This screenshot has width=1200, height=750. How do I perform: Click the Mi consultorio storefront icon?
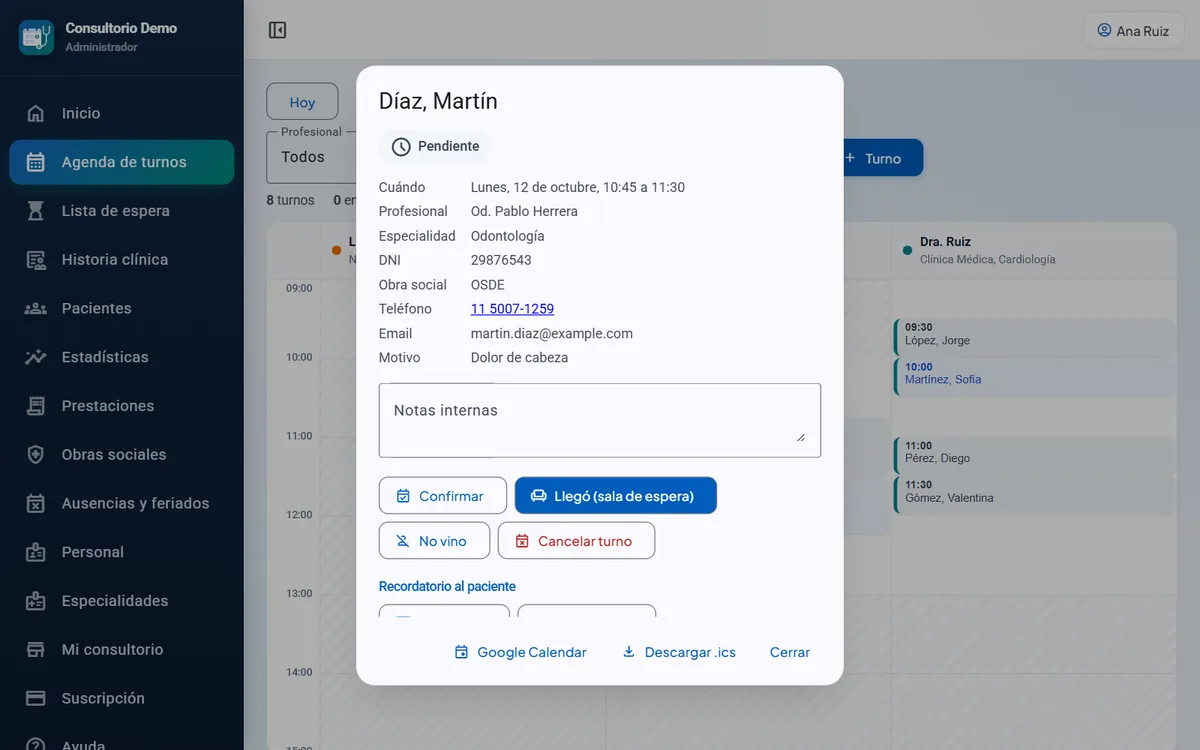coord(36,650)
